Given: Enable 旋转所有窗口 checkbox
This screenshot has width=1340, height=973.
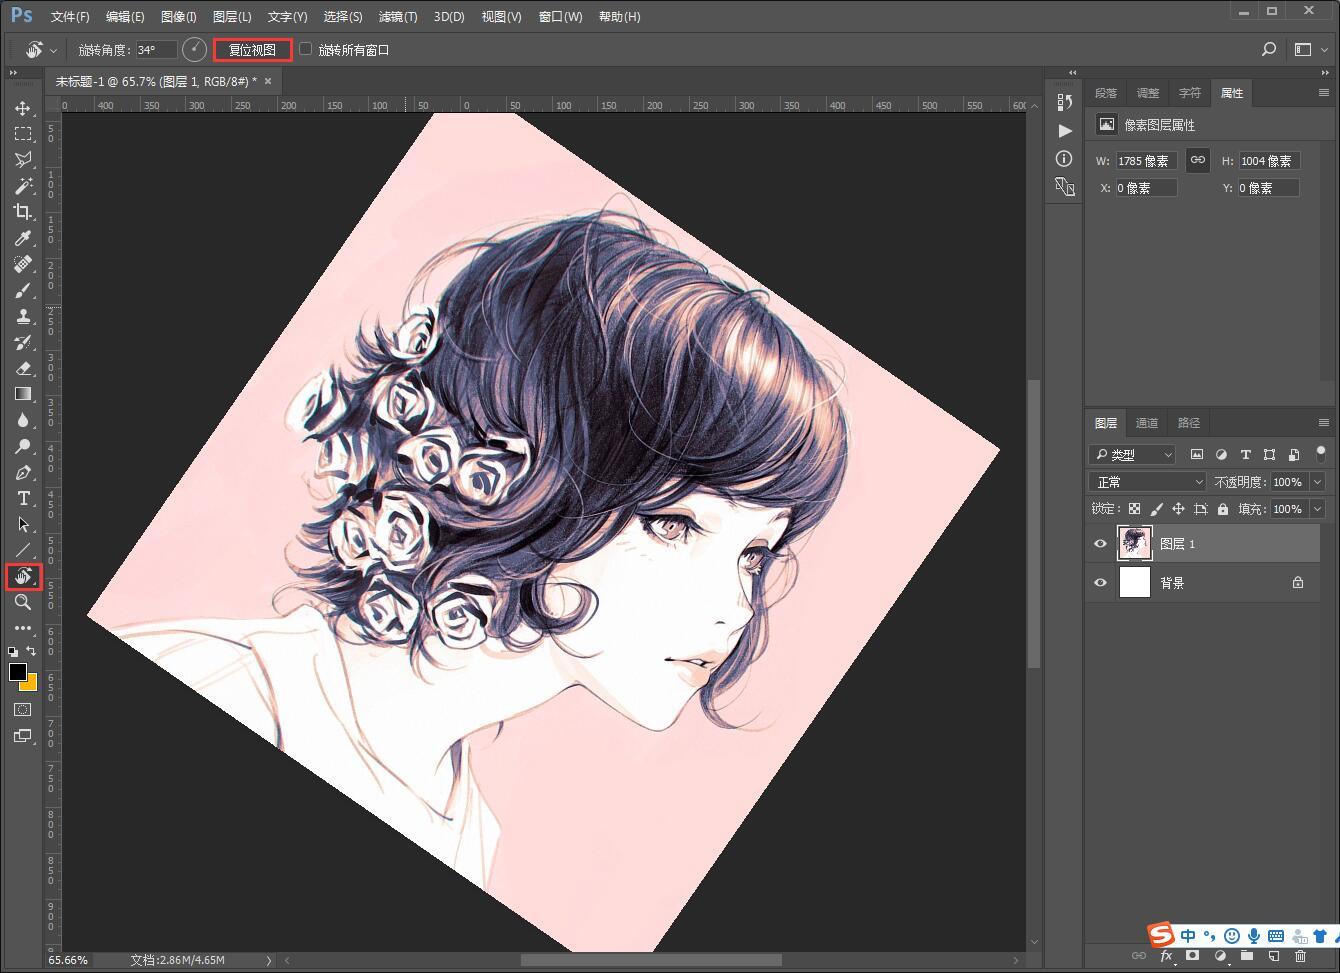Looking at the screenshot, I should (306, 49).
